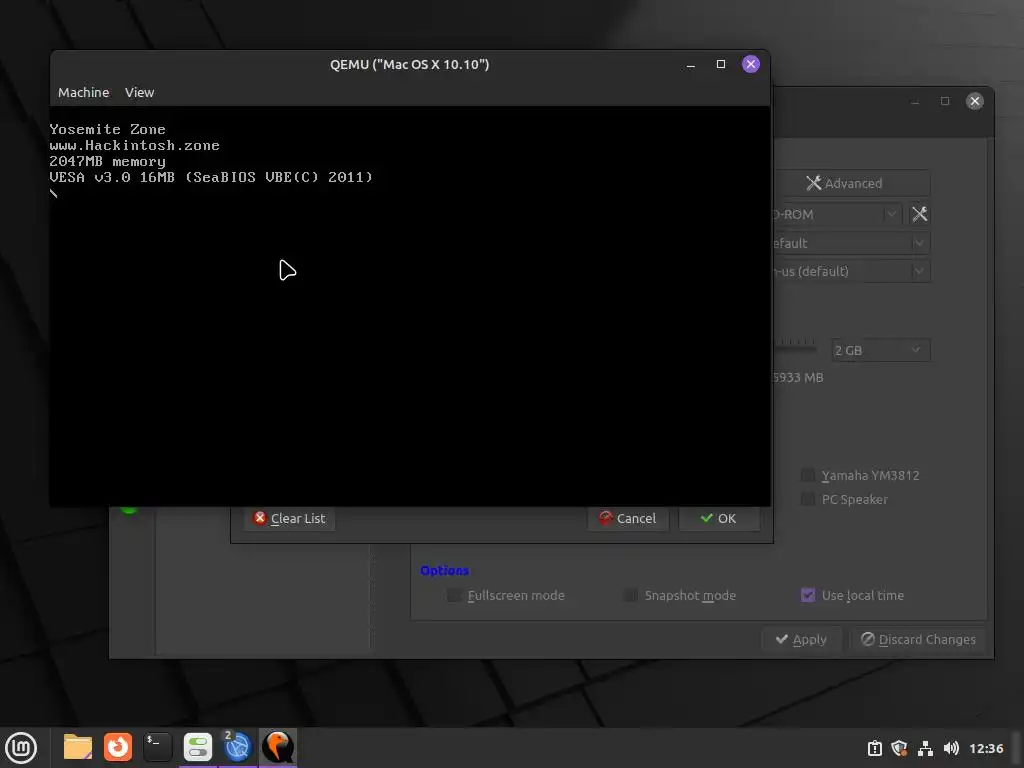
Task: Open the 2 GB memory dropdown
Action: click(880, 350)
